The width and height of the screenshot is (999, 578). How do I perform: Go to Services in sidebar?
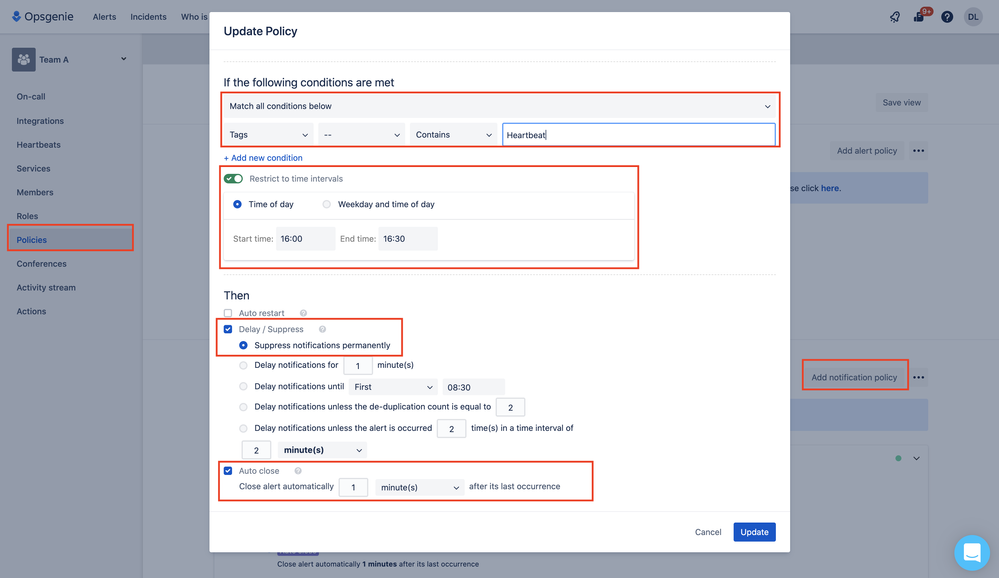click(33, 169)
